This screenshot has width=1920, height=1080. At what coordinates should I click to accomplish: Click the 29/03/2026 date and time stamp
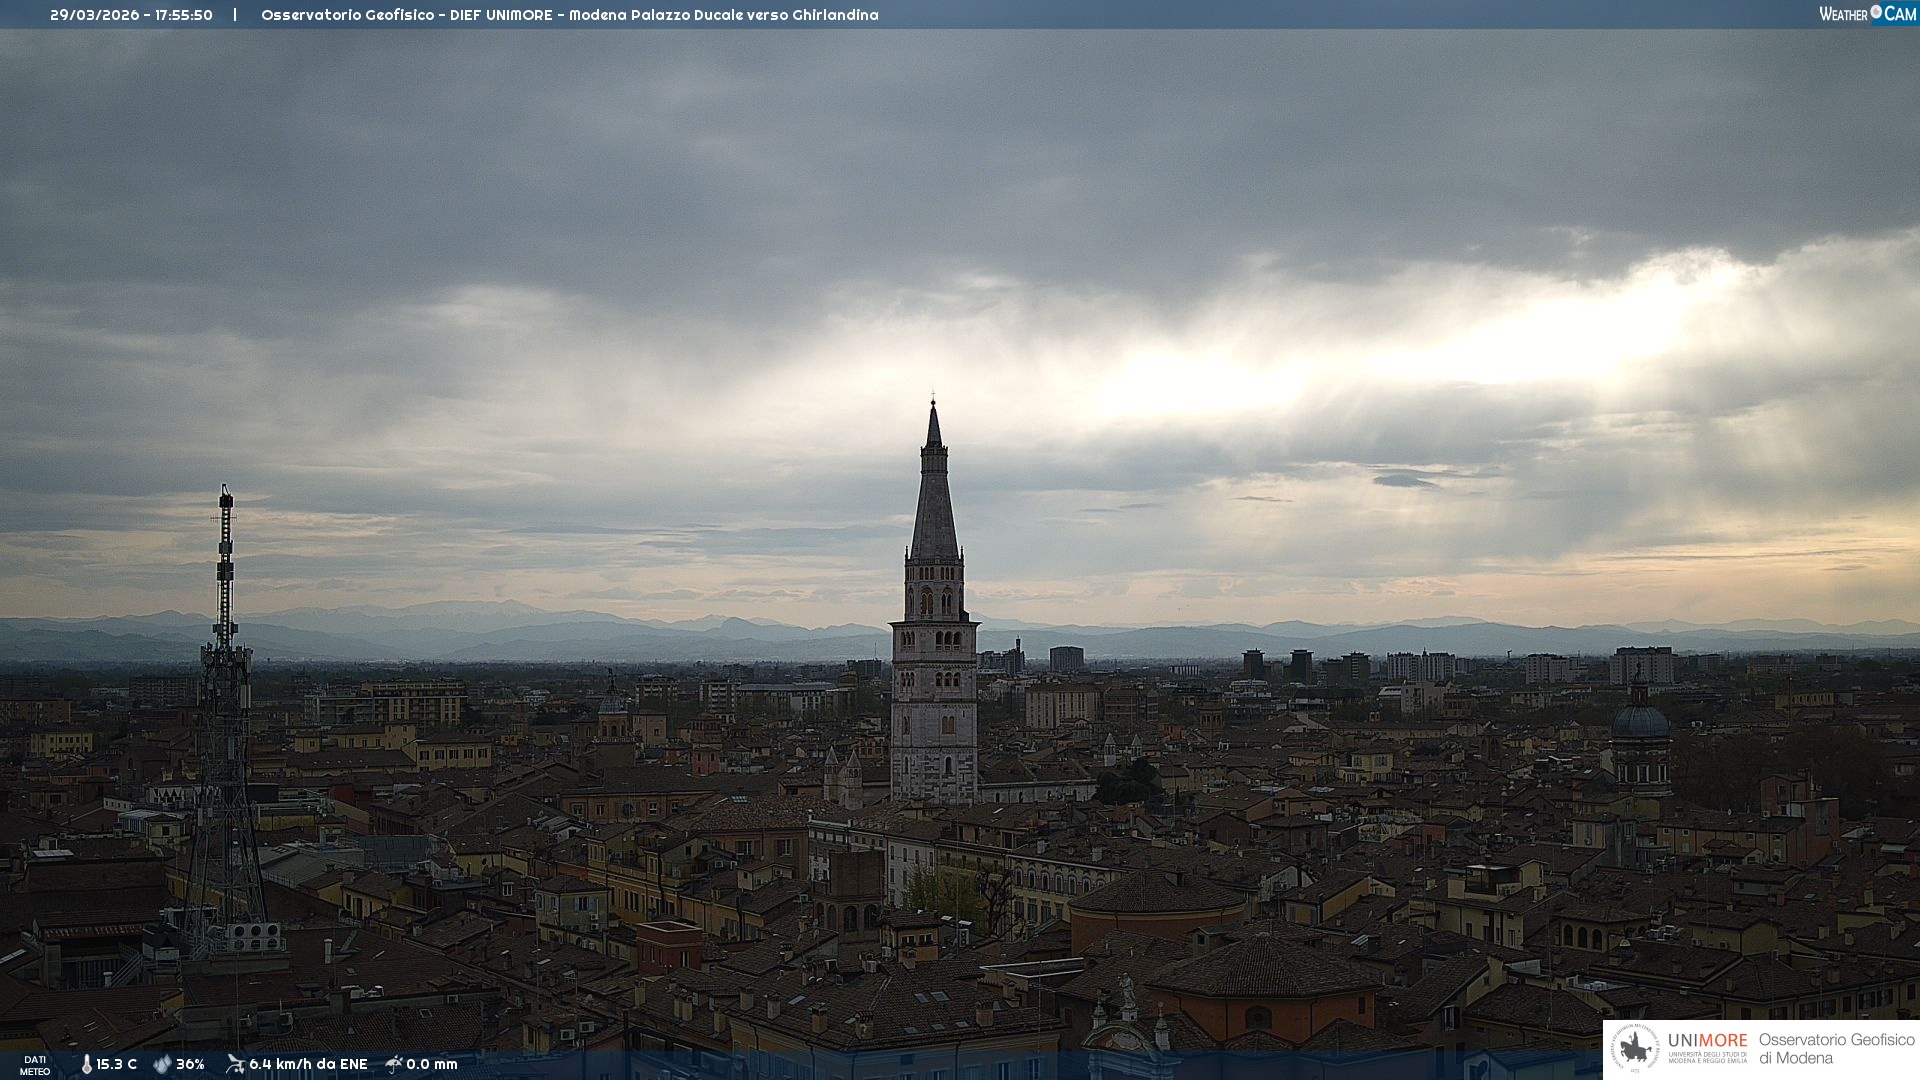coord(131,15)
